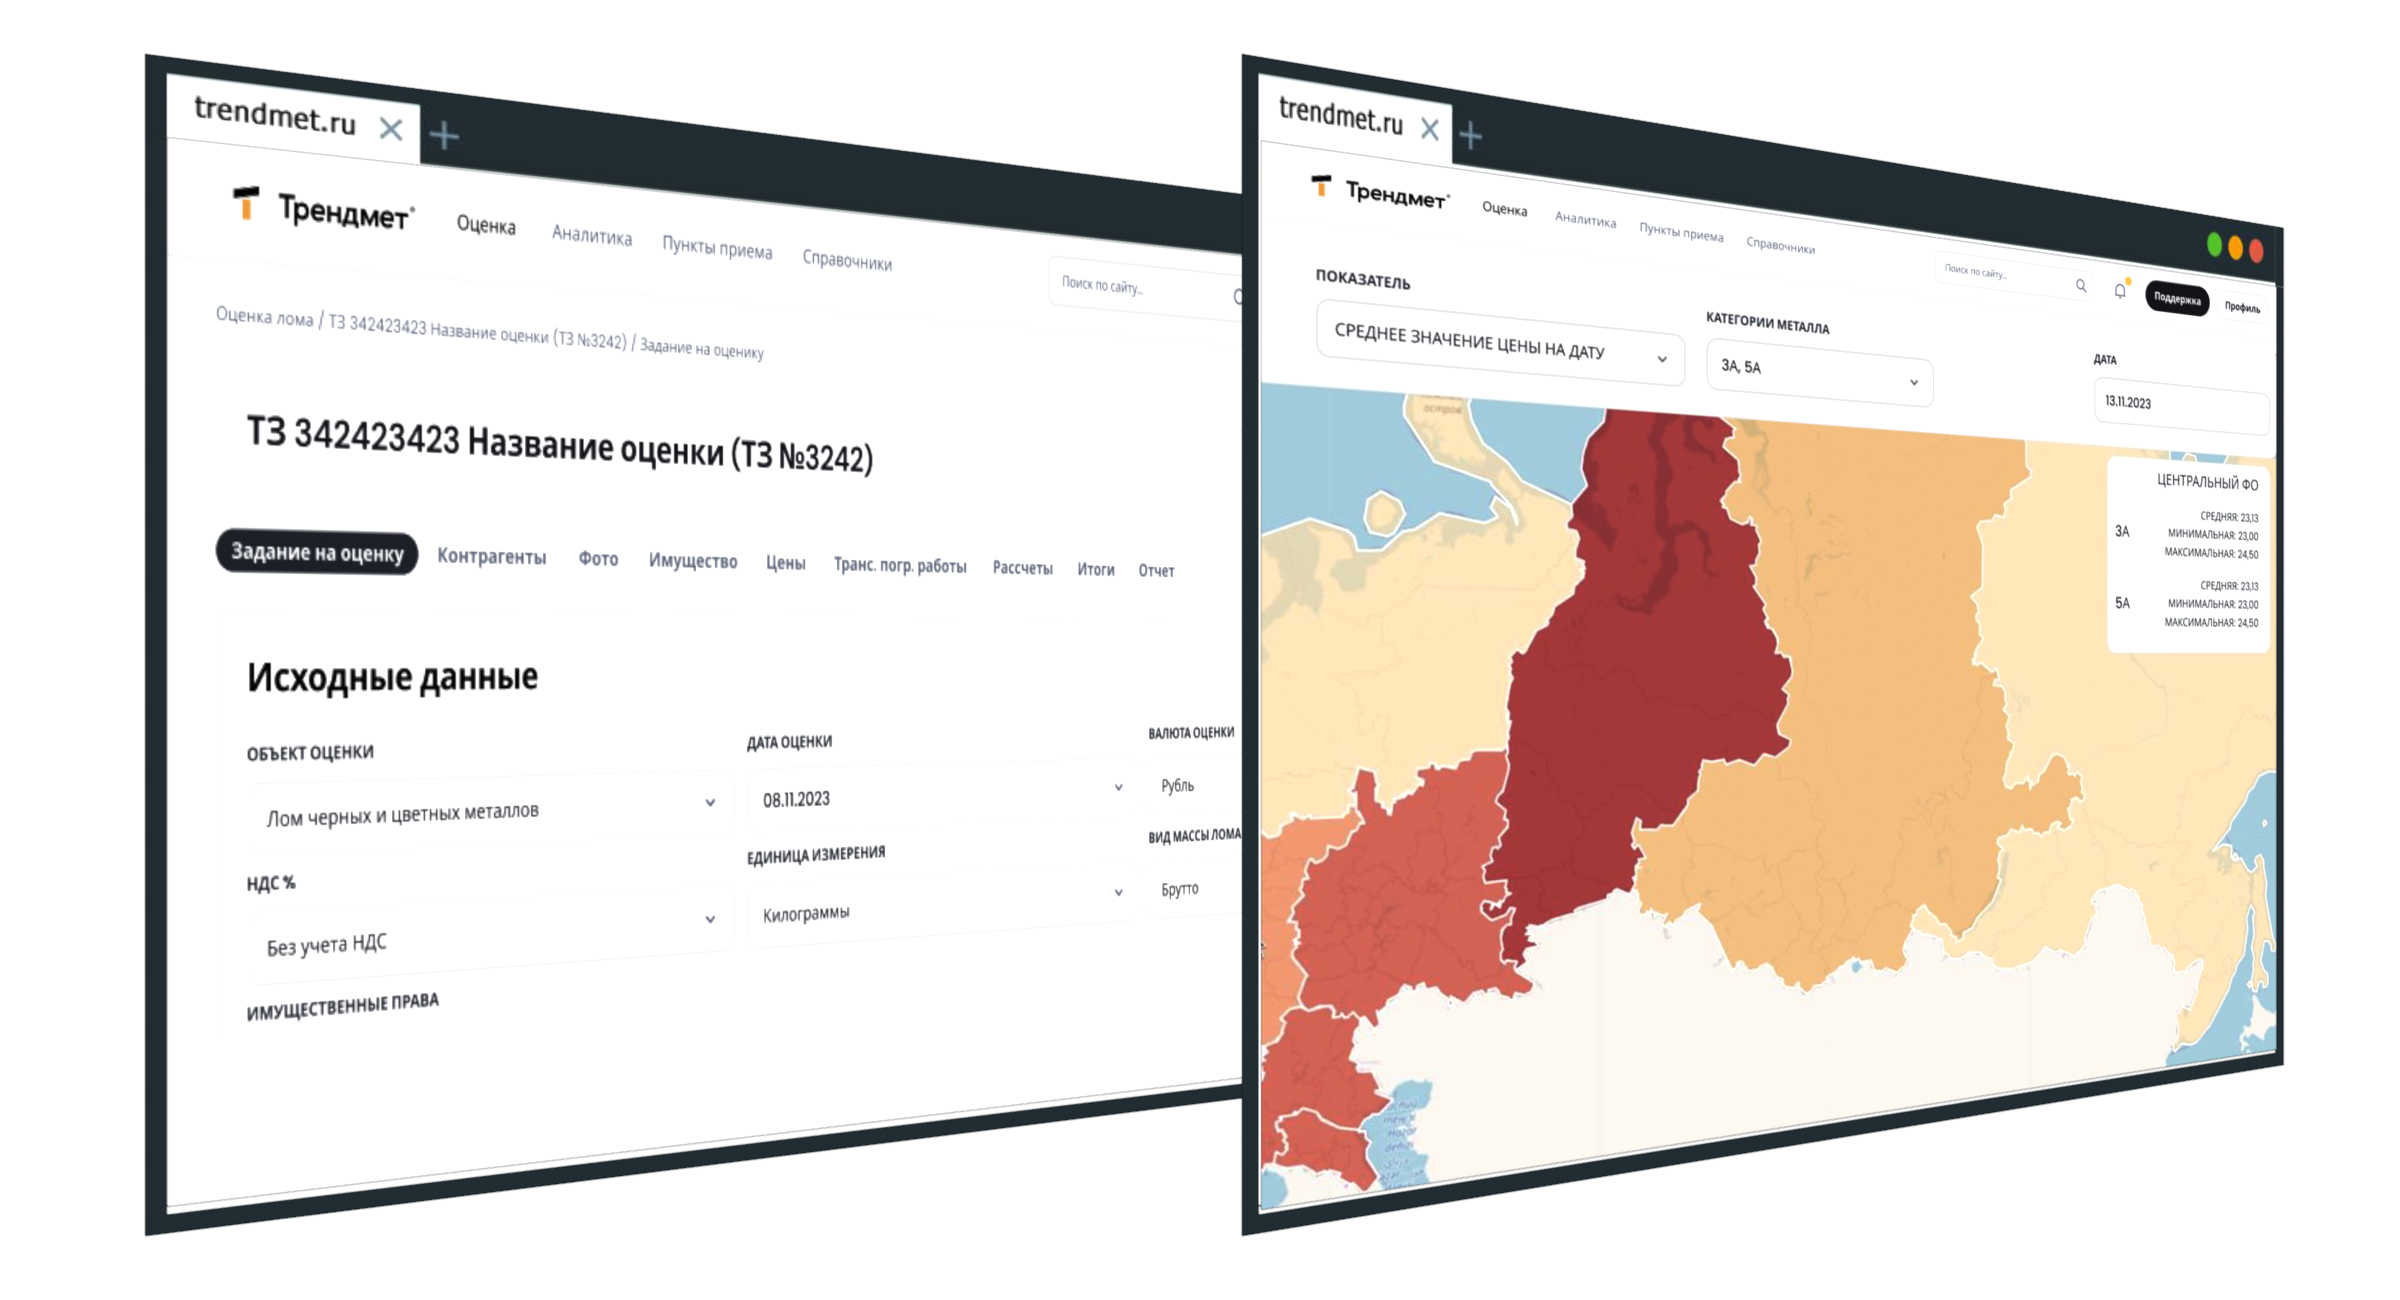The width and height of the screenshot is (2400, 1300).
Task: Click the Поддержка button
Action: point(2176,298)
